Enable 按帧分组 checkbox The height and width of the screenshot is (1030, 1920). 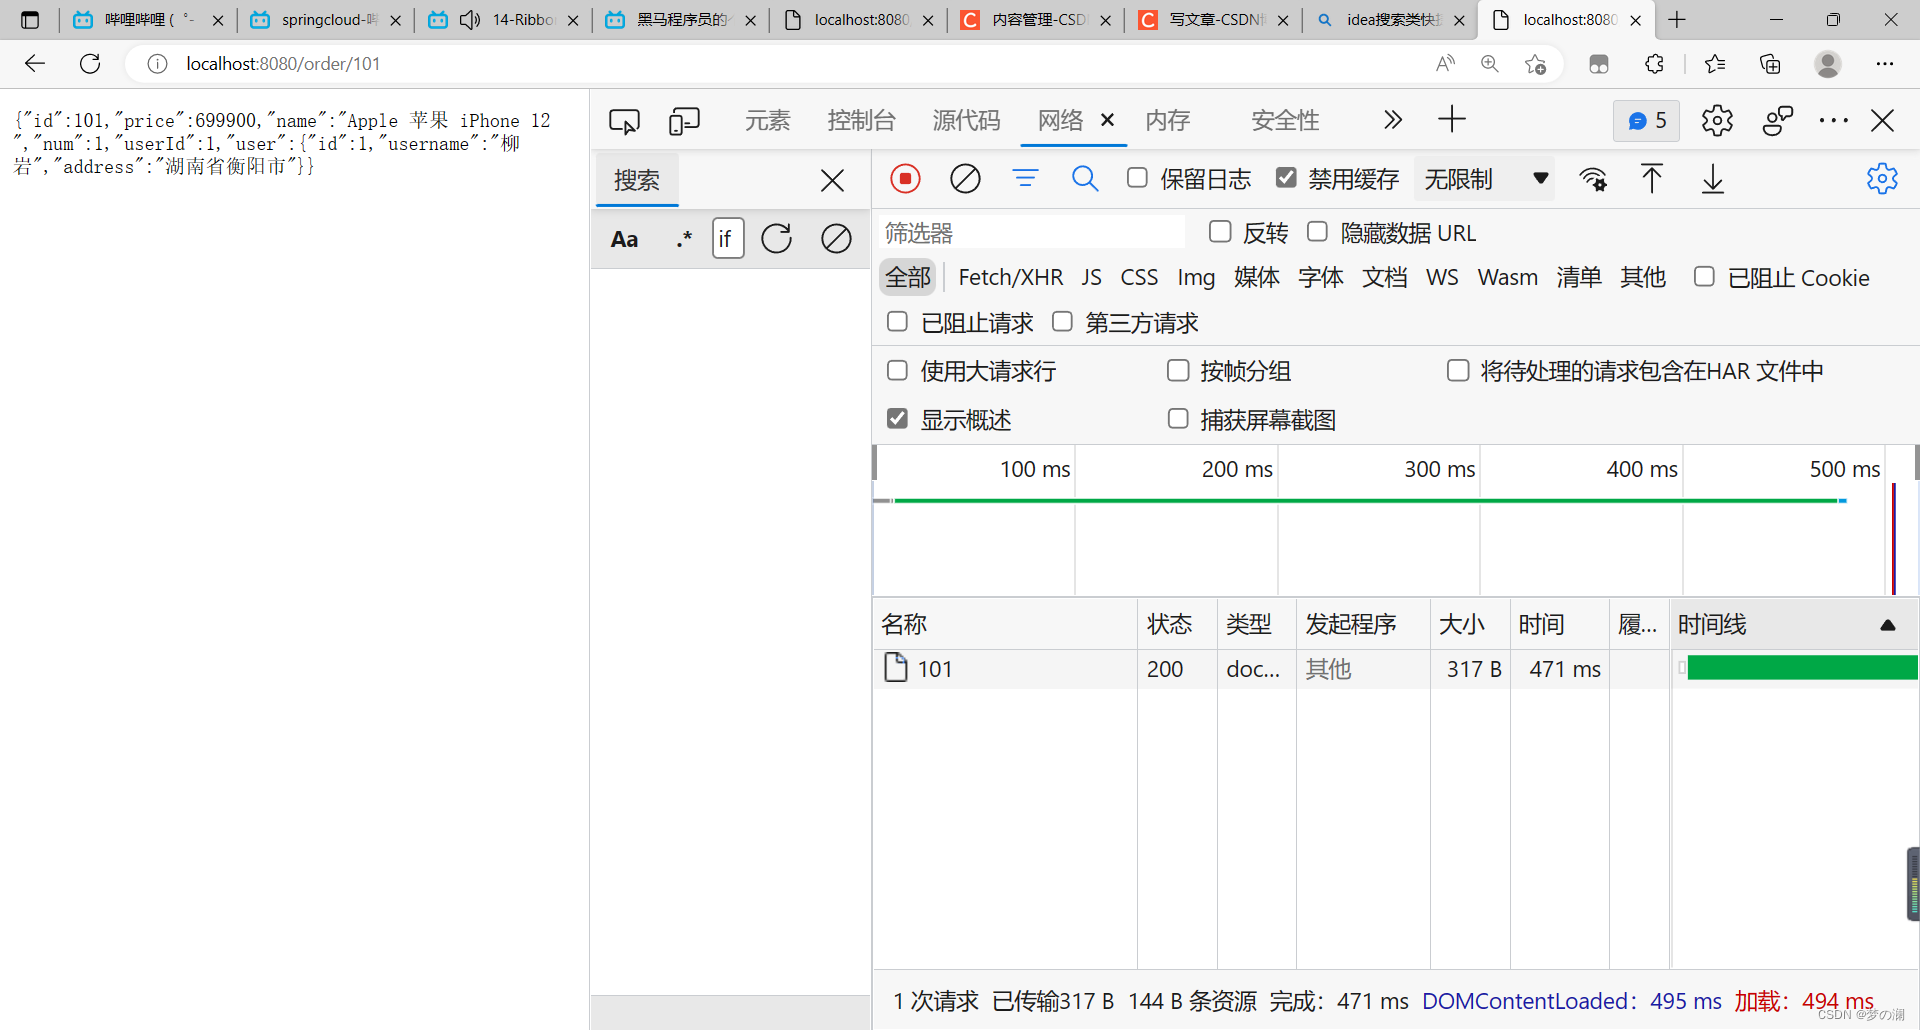tap(1179, 371)
